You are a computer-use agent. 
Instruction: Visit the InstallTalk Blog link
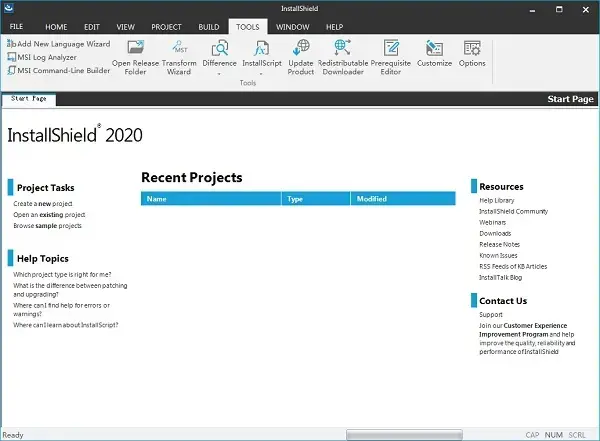[x=501, y=278]
